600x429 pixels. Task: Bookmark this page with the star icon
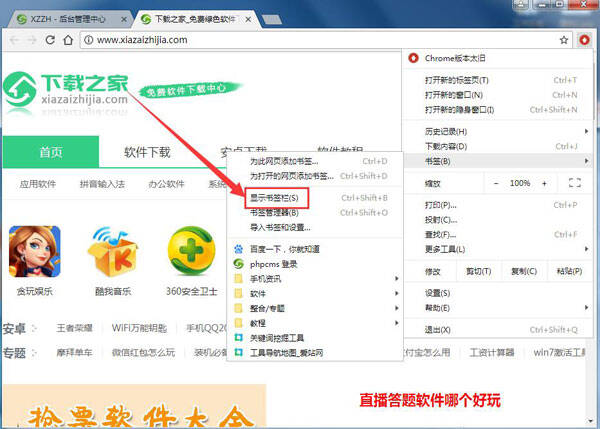(564, 40)
